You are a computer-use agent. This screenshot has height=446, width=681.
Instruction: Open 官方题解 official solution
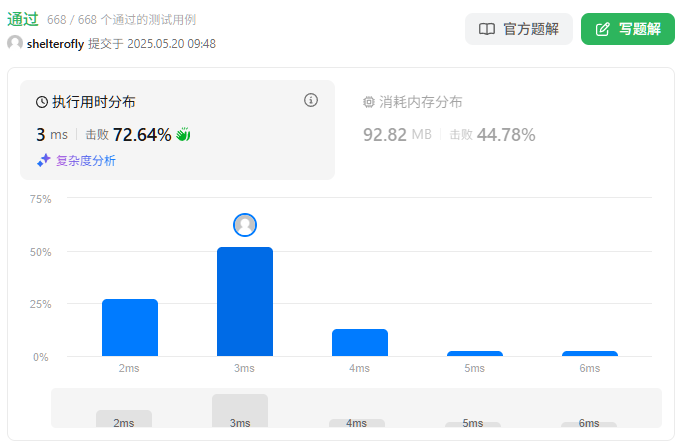[519, 29]
